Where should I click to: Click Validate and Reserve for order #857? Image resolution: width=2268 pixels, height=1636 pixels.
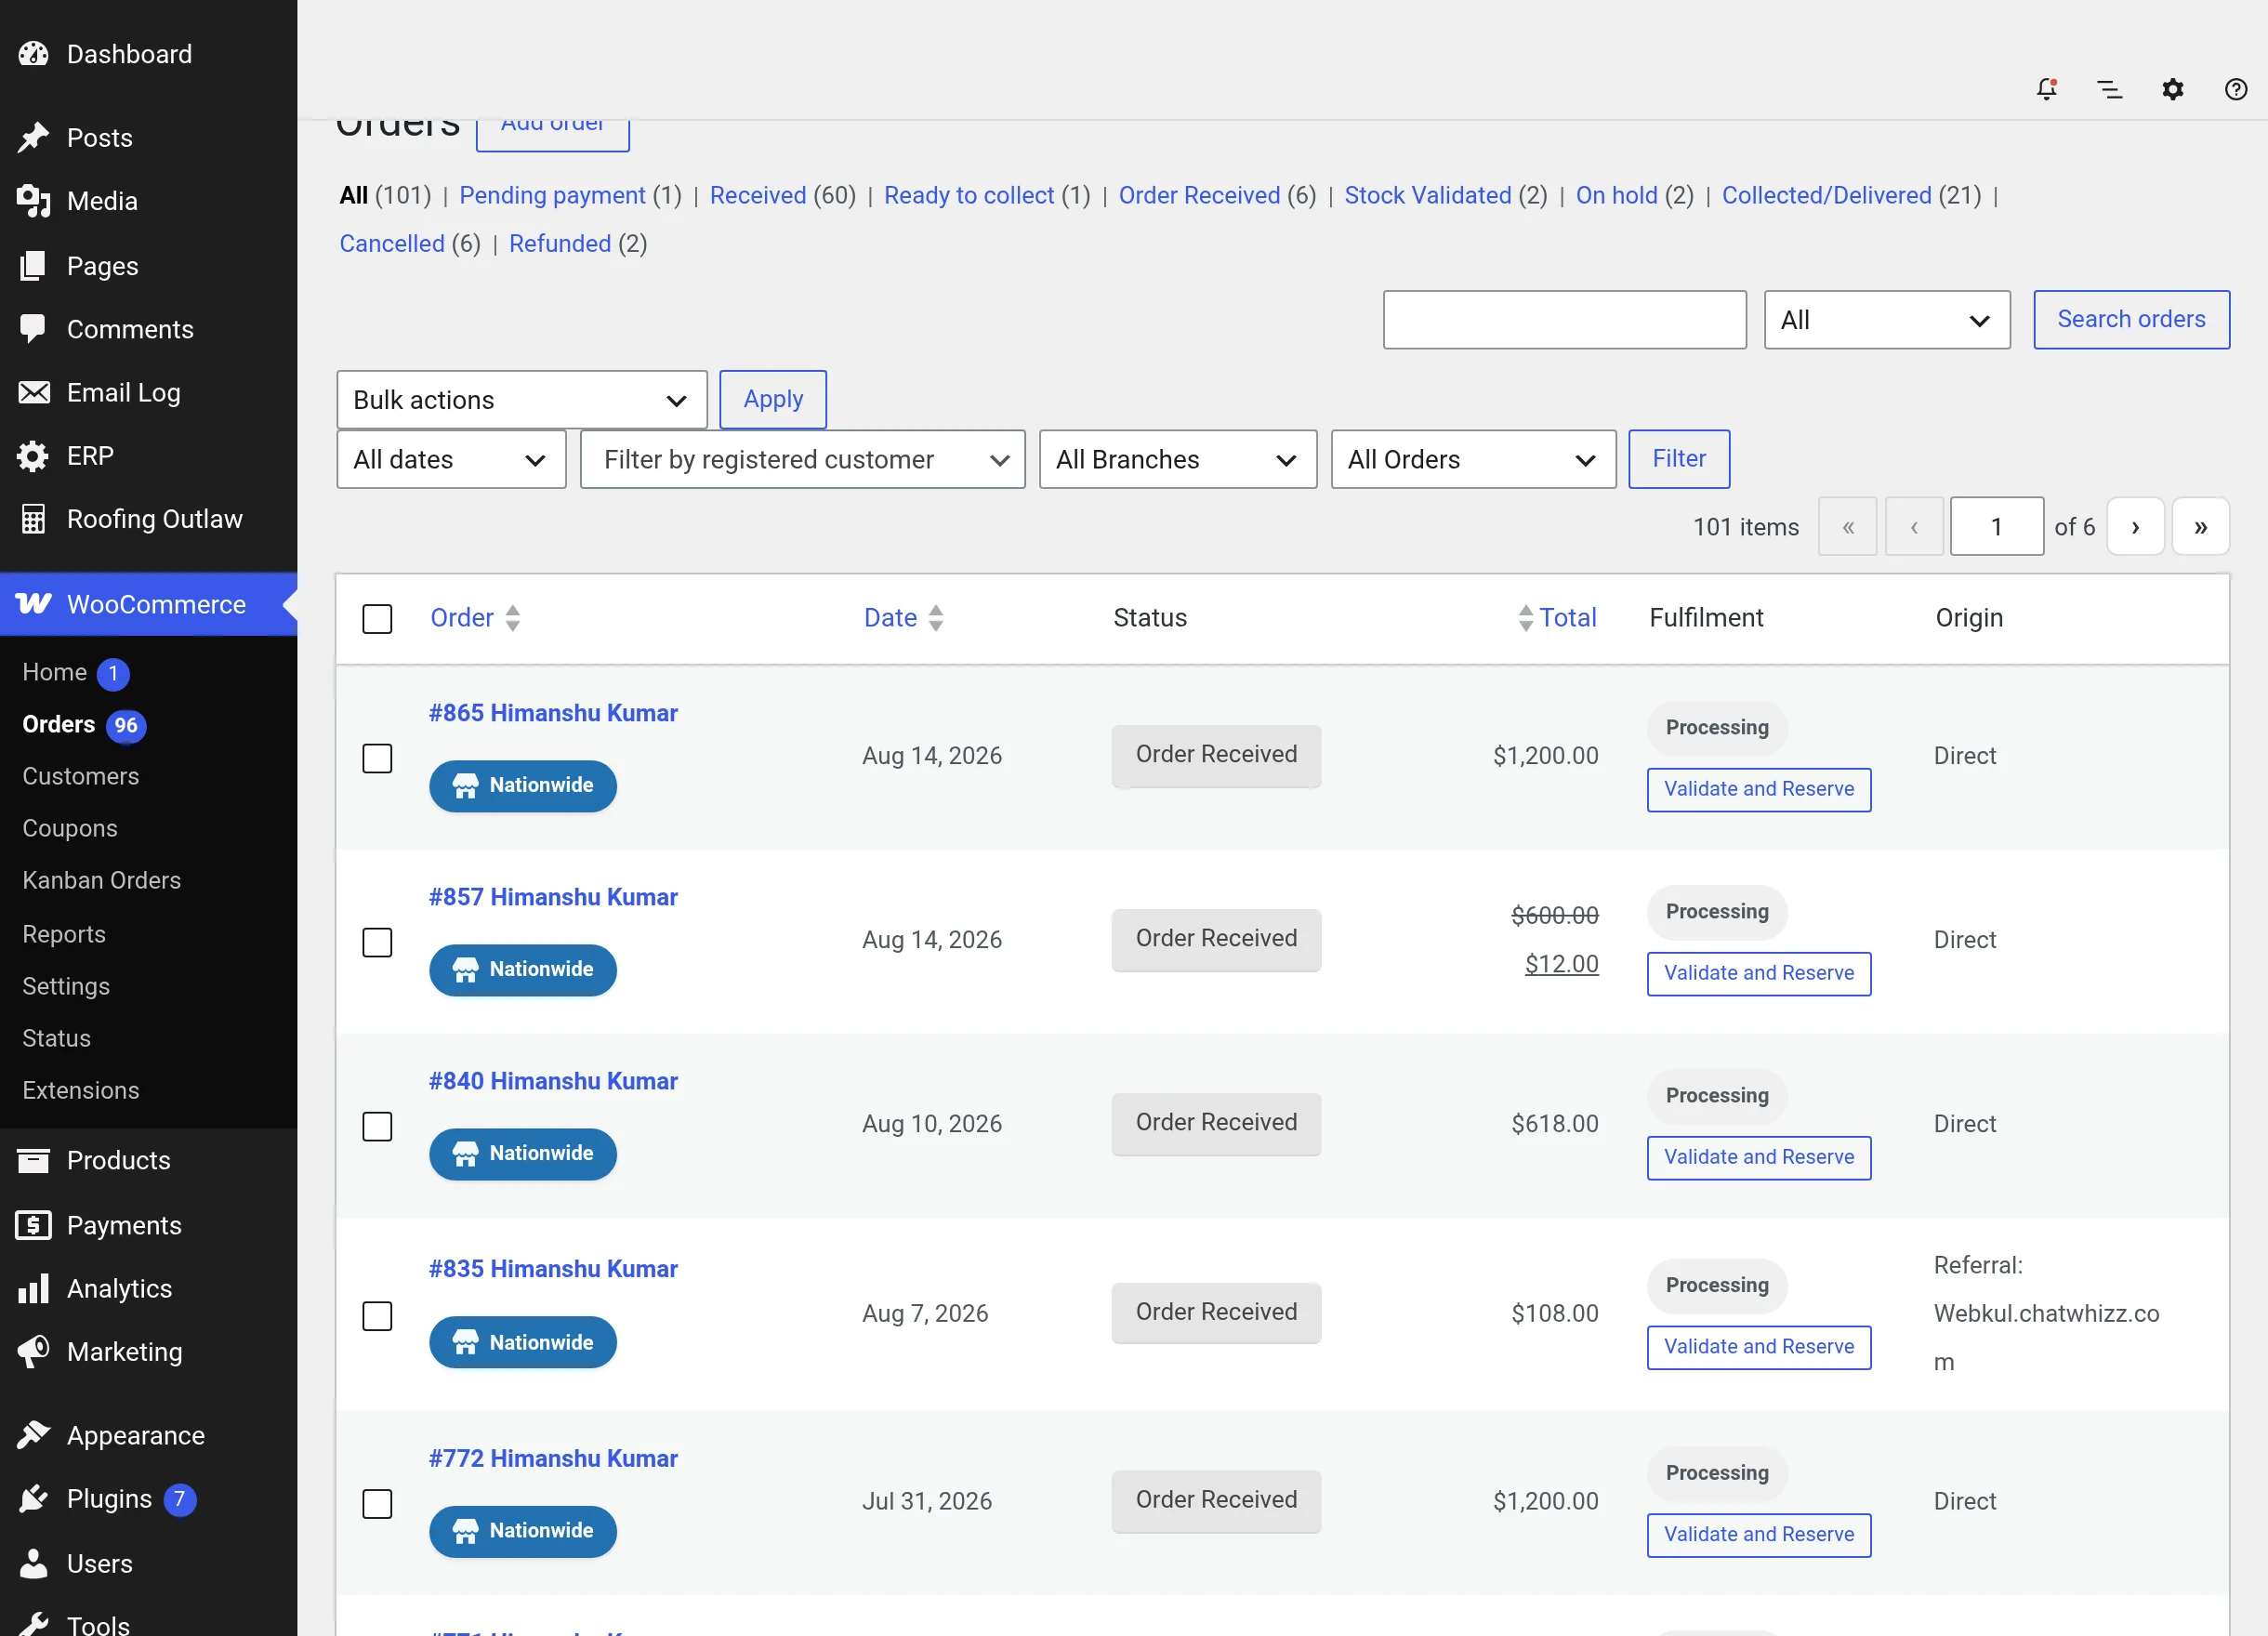click(1759, 973)
